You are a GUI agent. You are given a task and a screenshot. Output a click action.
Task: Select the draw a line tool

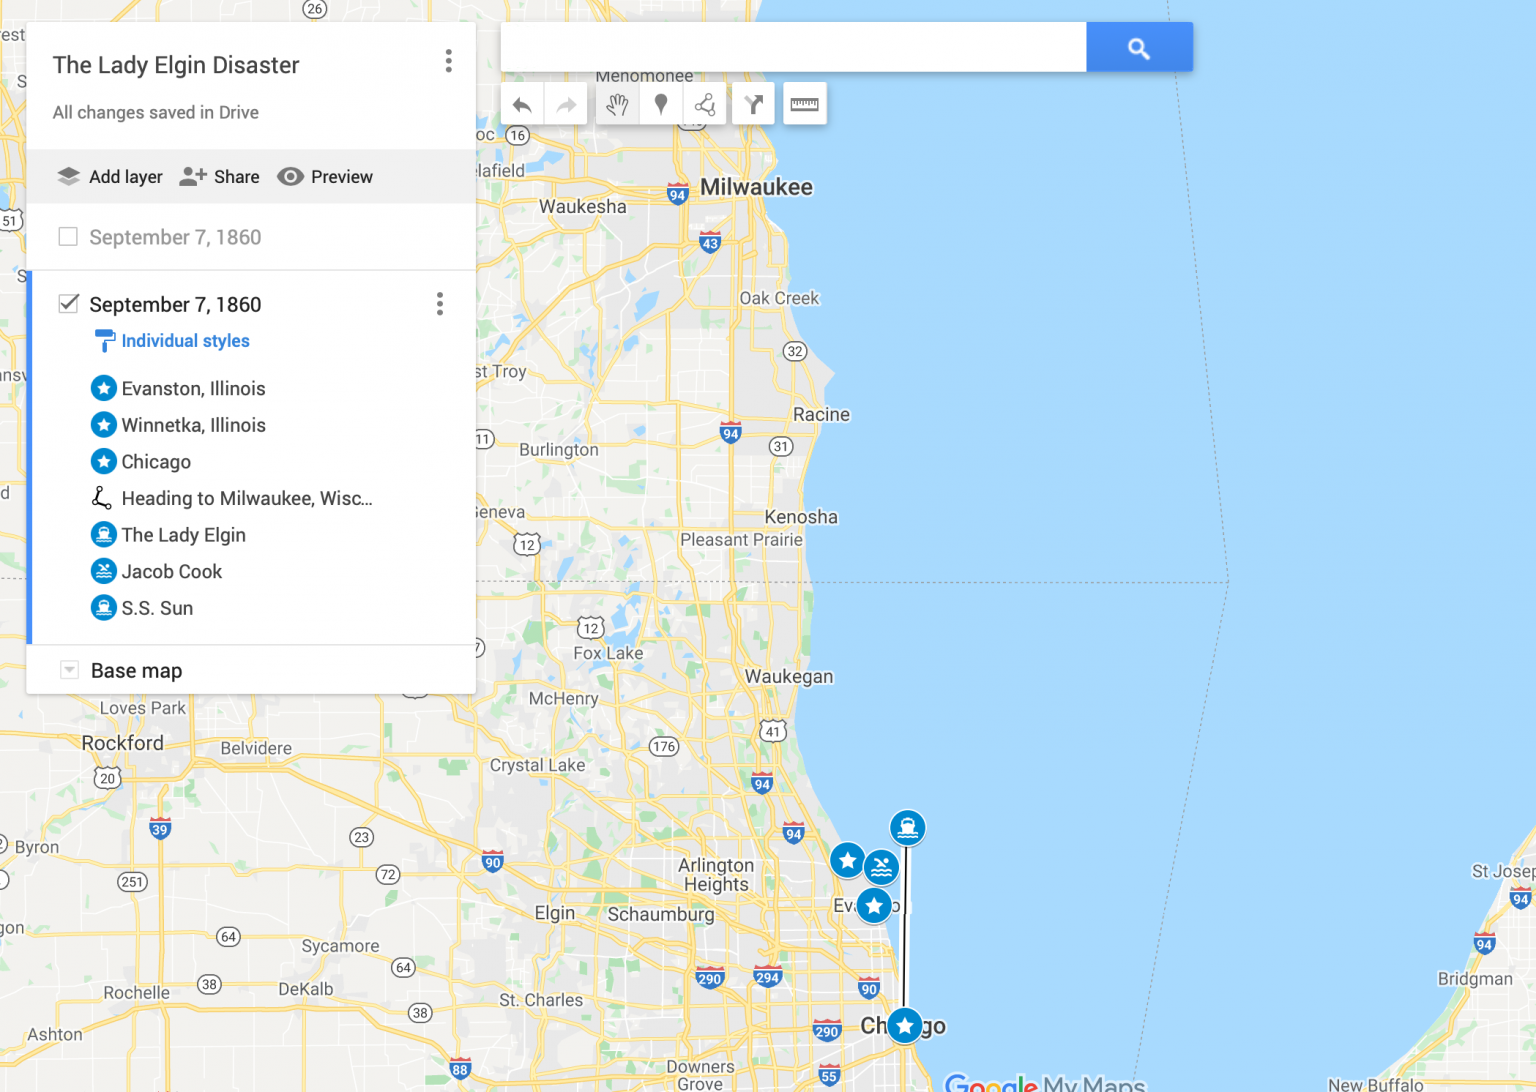(704, 103)
